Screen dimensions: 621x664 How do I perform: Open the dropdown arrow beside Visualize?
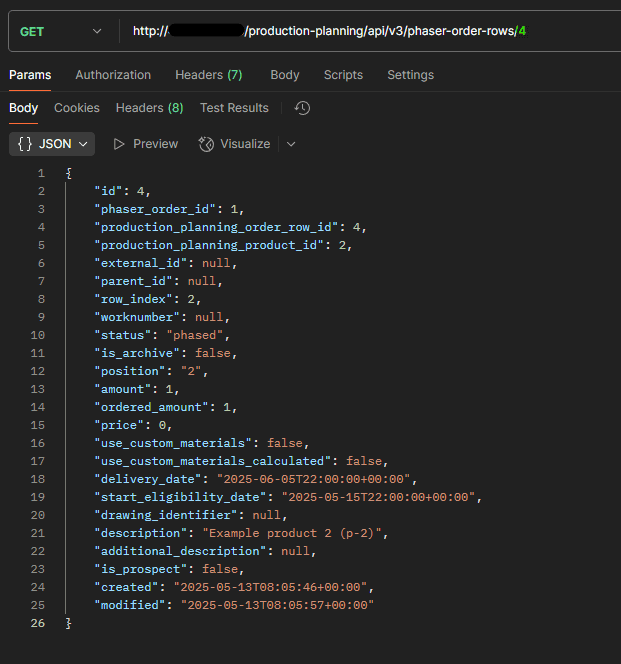[x=291, y=144]
